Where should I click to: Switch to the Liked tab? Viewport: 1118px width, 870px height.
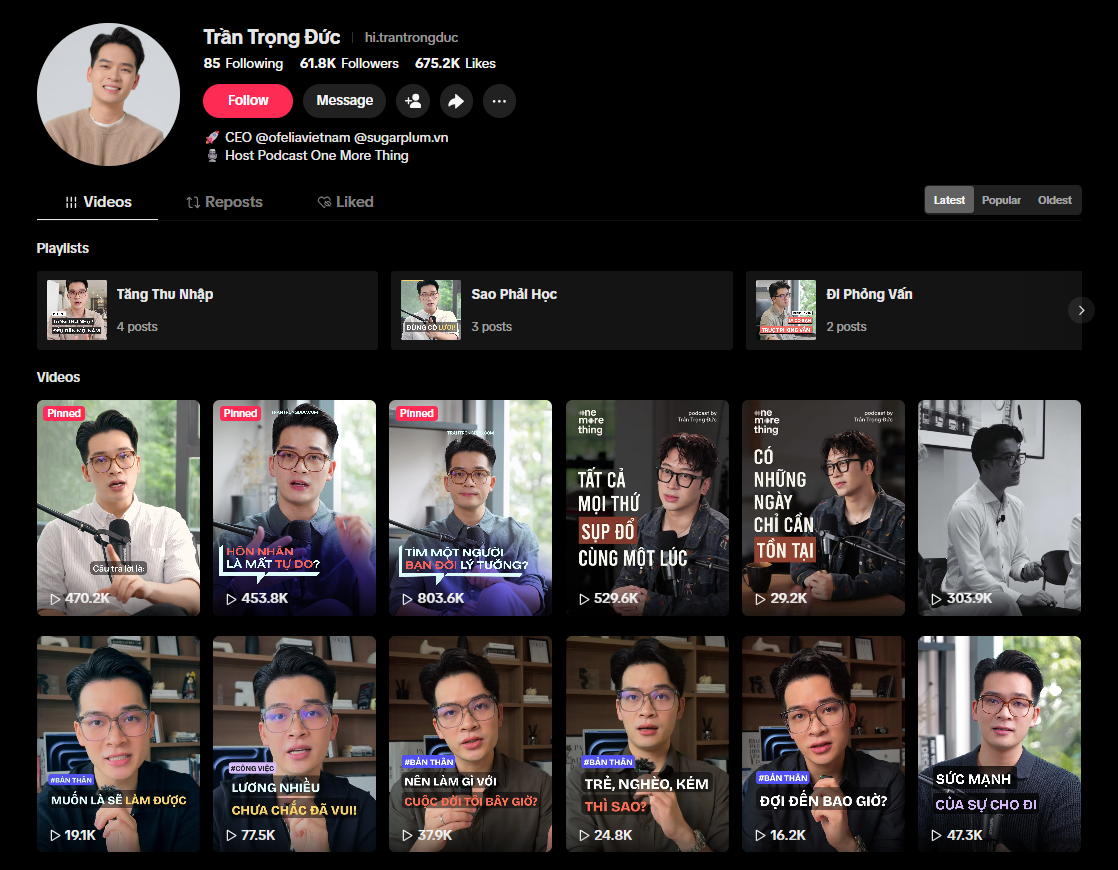click(345, 202)
